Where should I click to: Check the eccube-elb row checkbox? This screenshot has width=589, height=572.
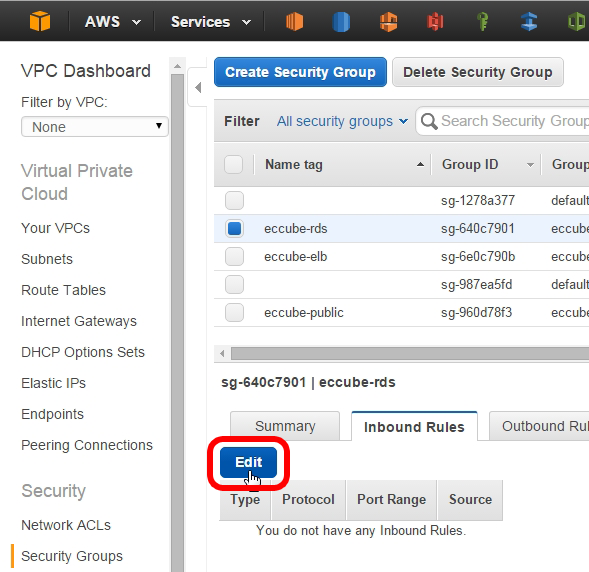[234, 257]
